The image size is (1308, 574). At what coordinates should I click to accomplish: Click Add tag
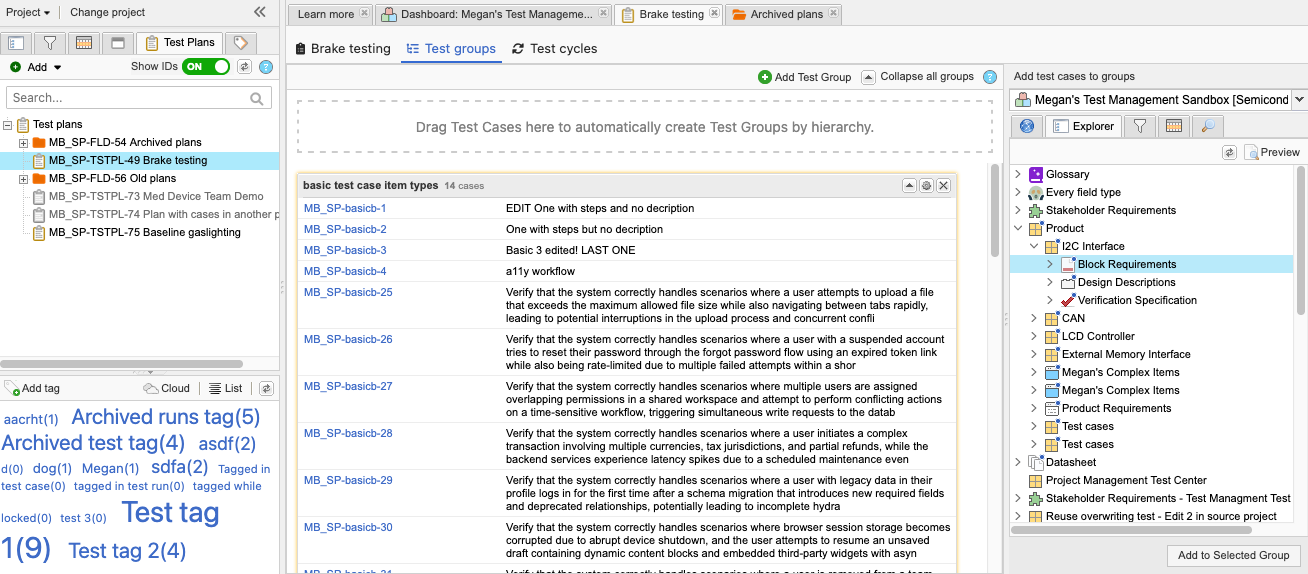click(x=33, y=388)
